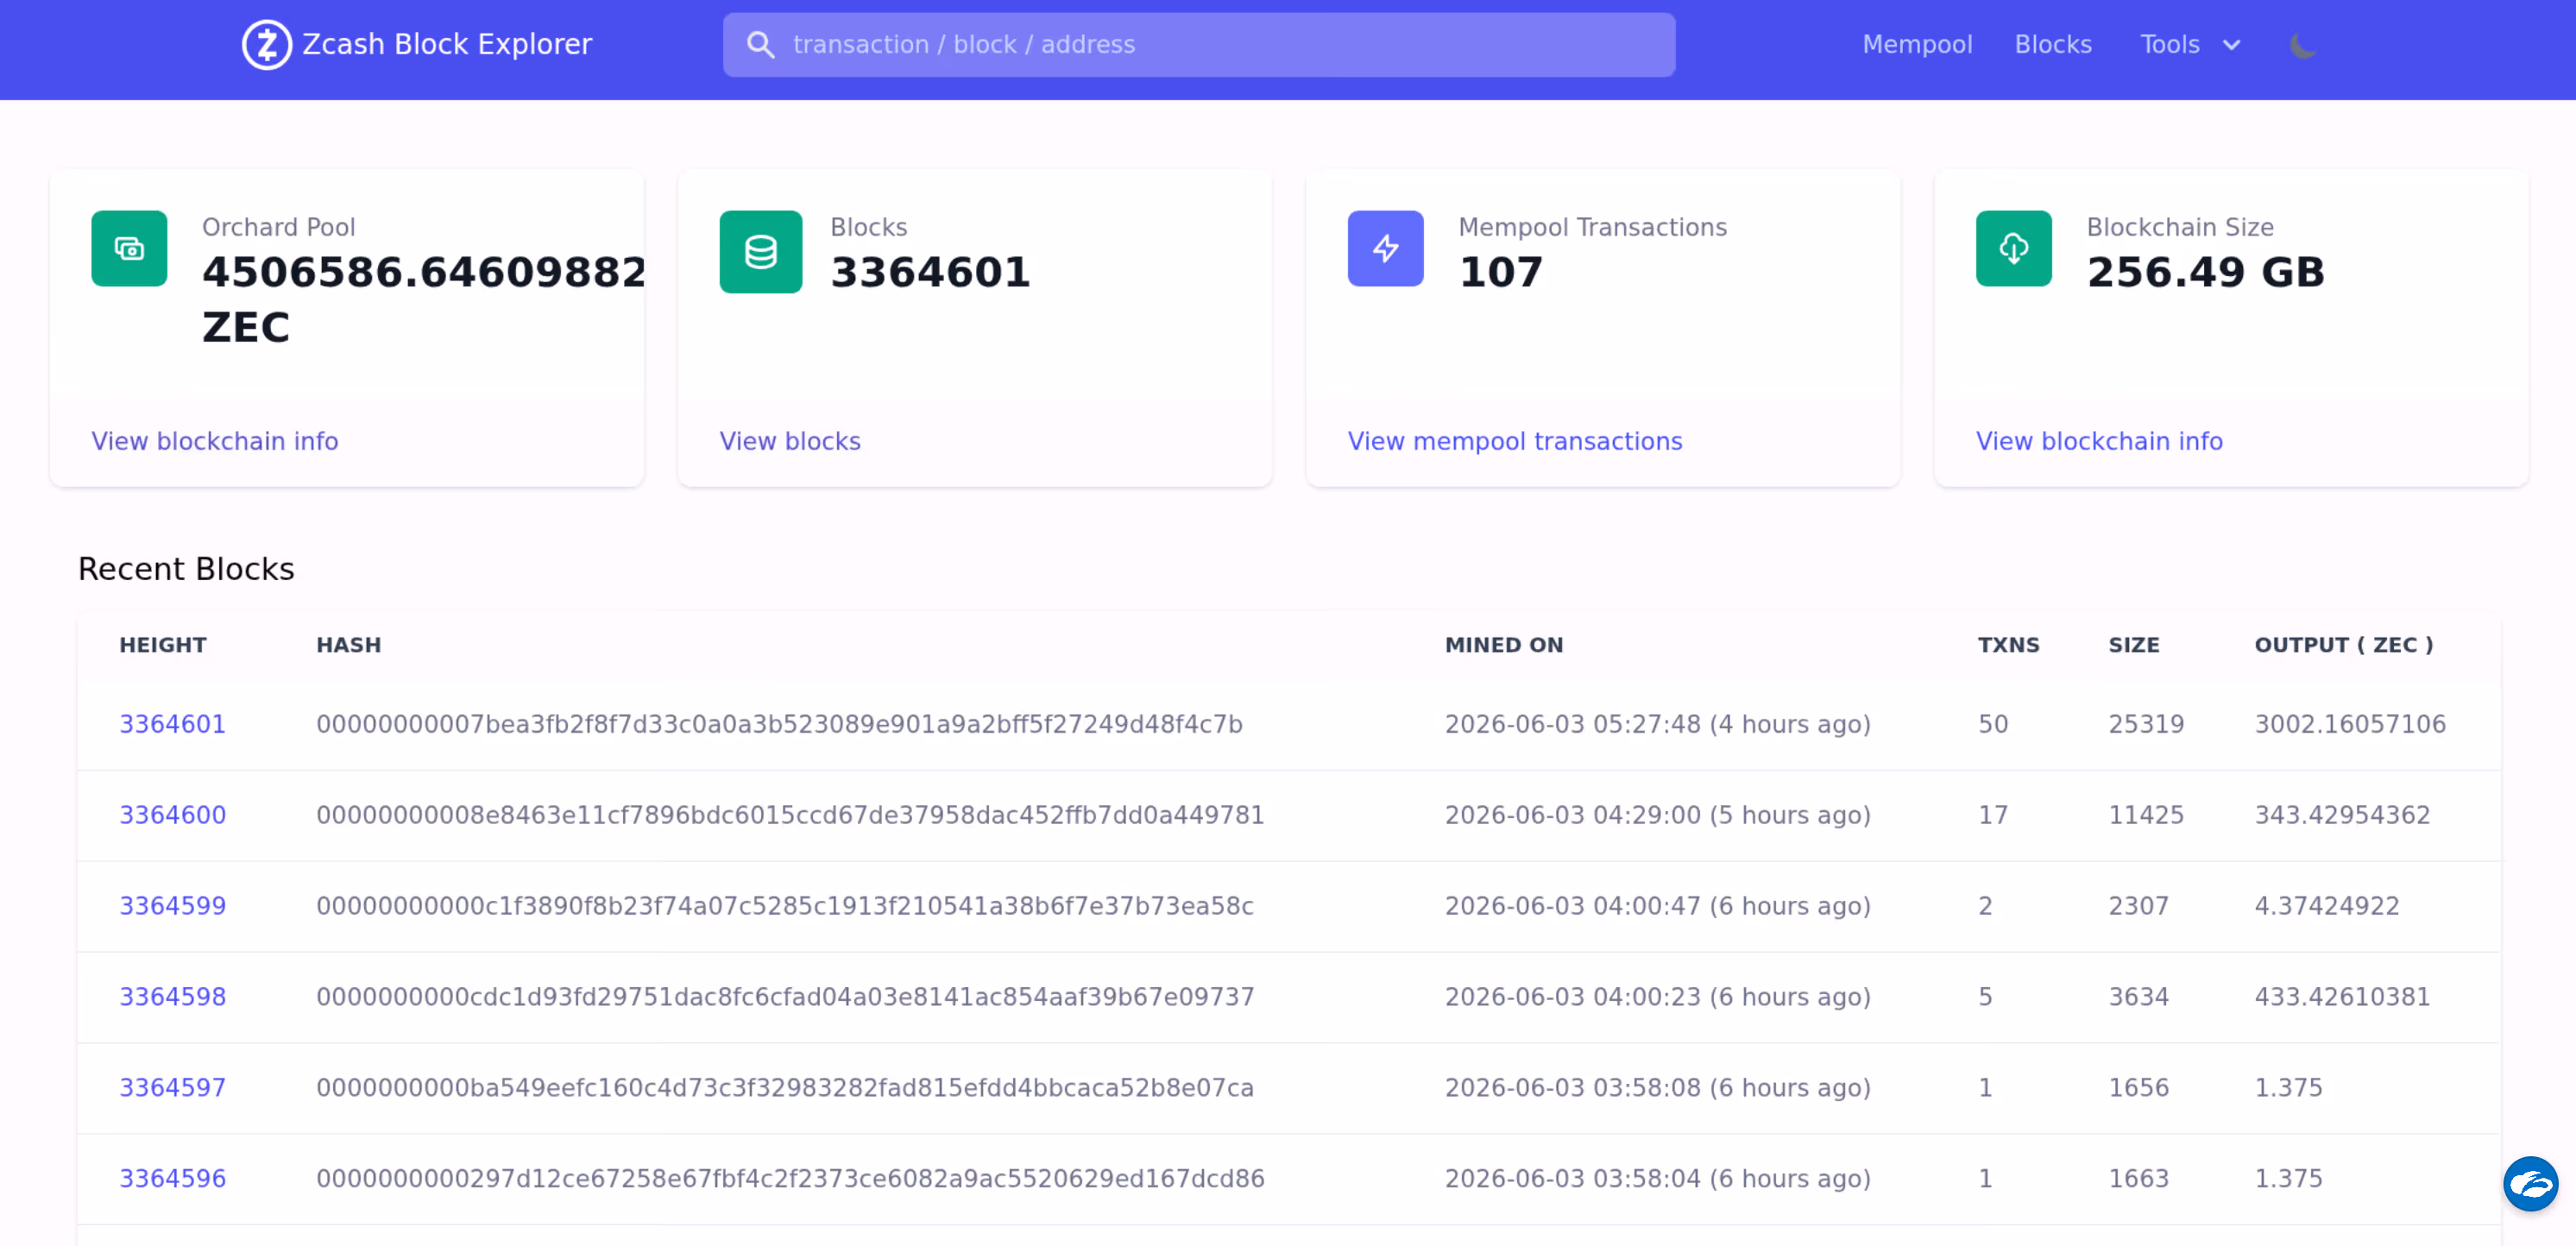Open the Tools menu
Image resolution: width=2576 pixels, height=1246 pixels.
[x=2189, y=45]
